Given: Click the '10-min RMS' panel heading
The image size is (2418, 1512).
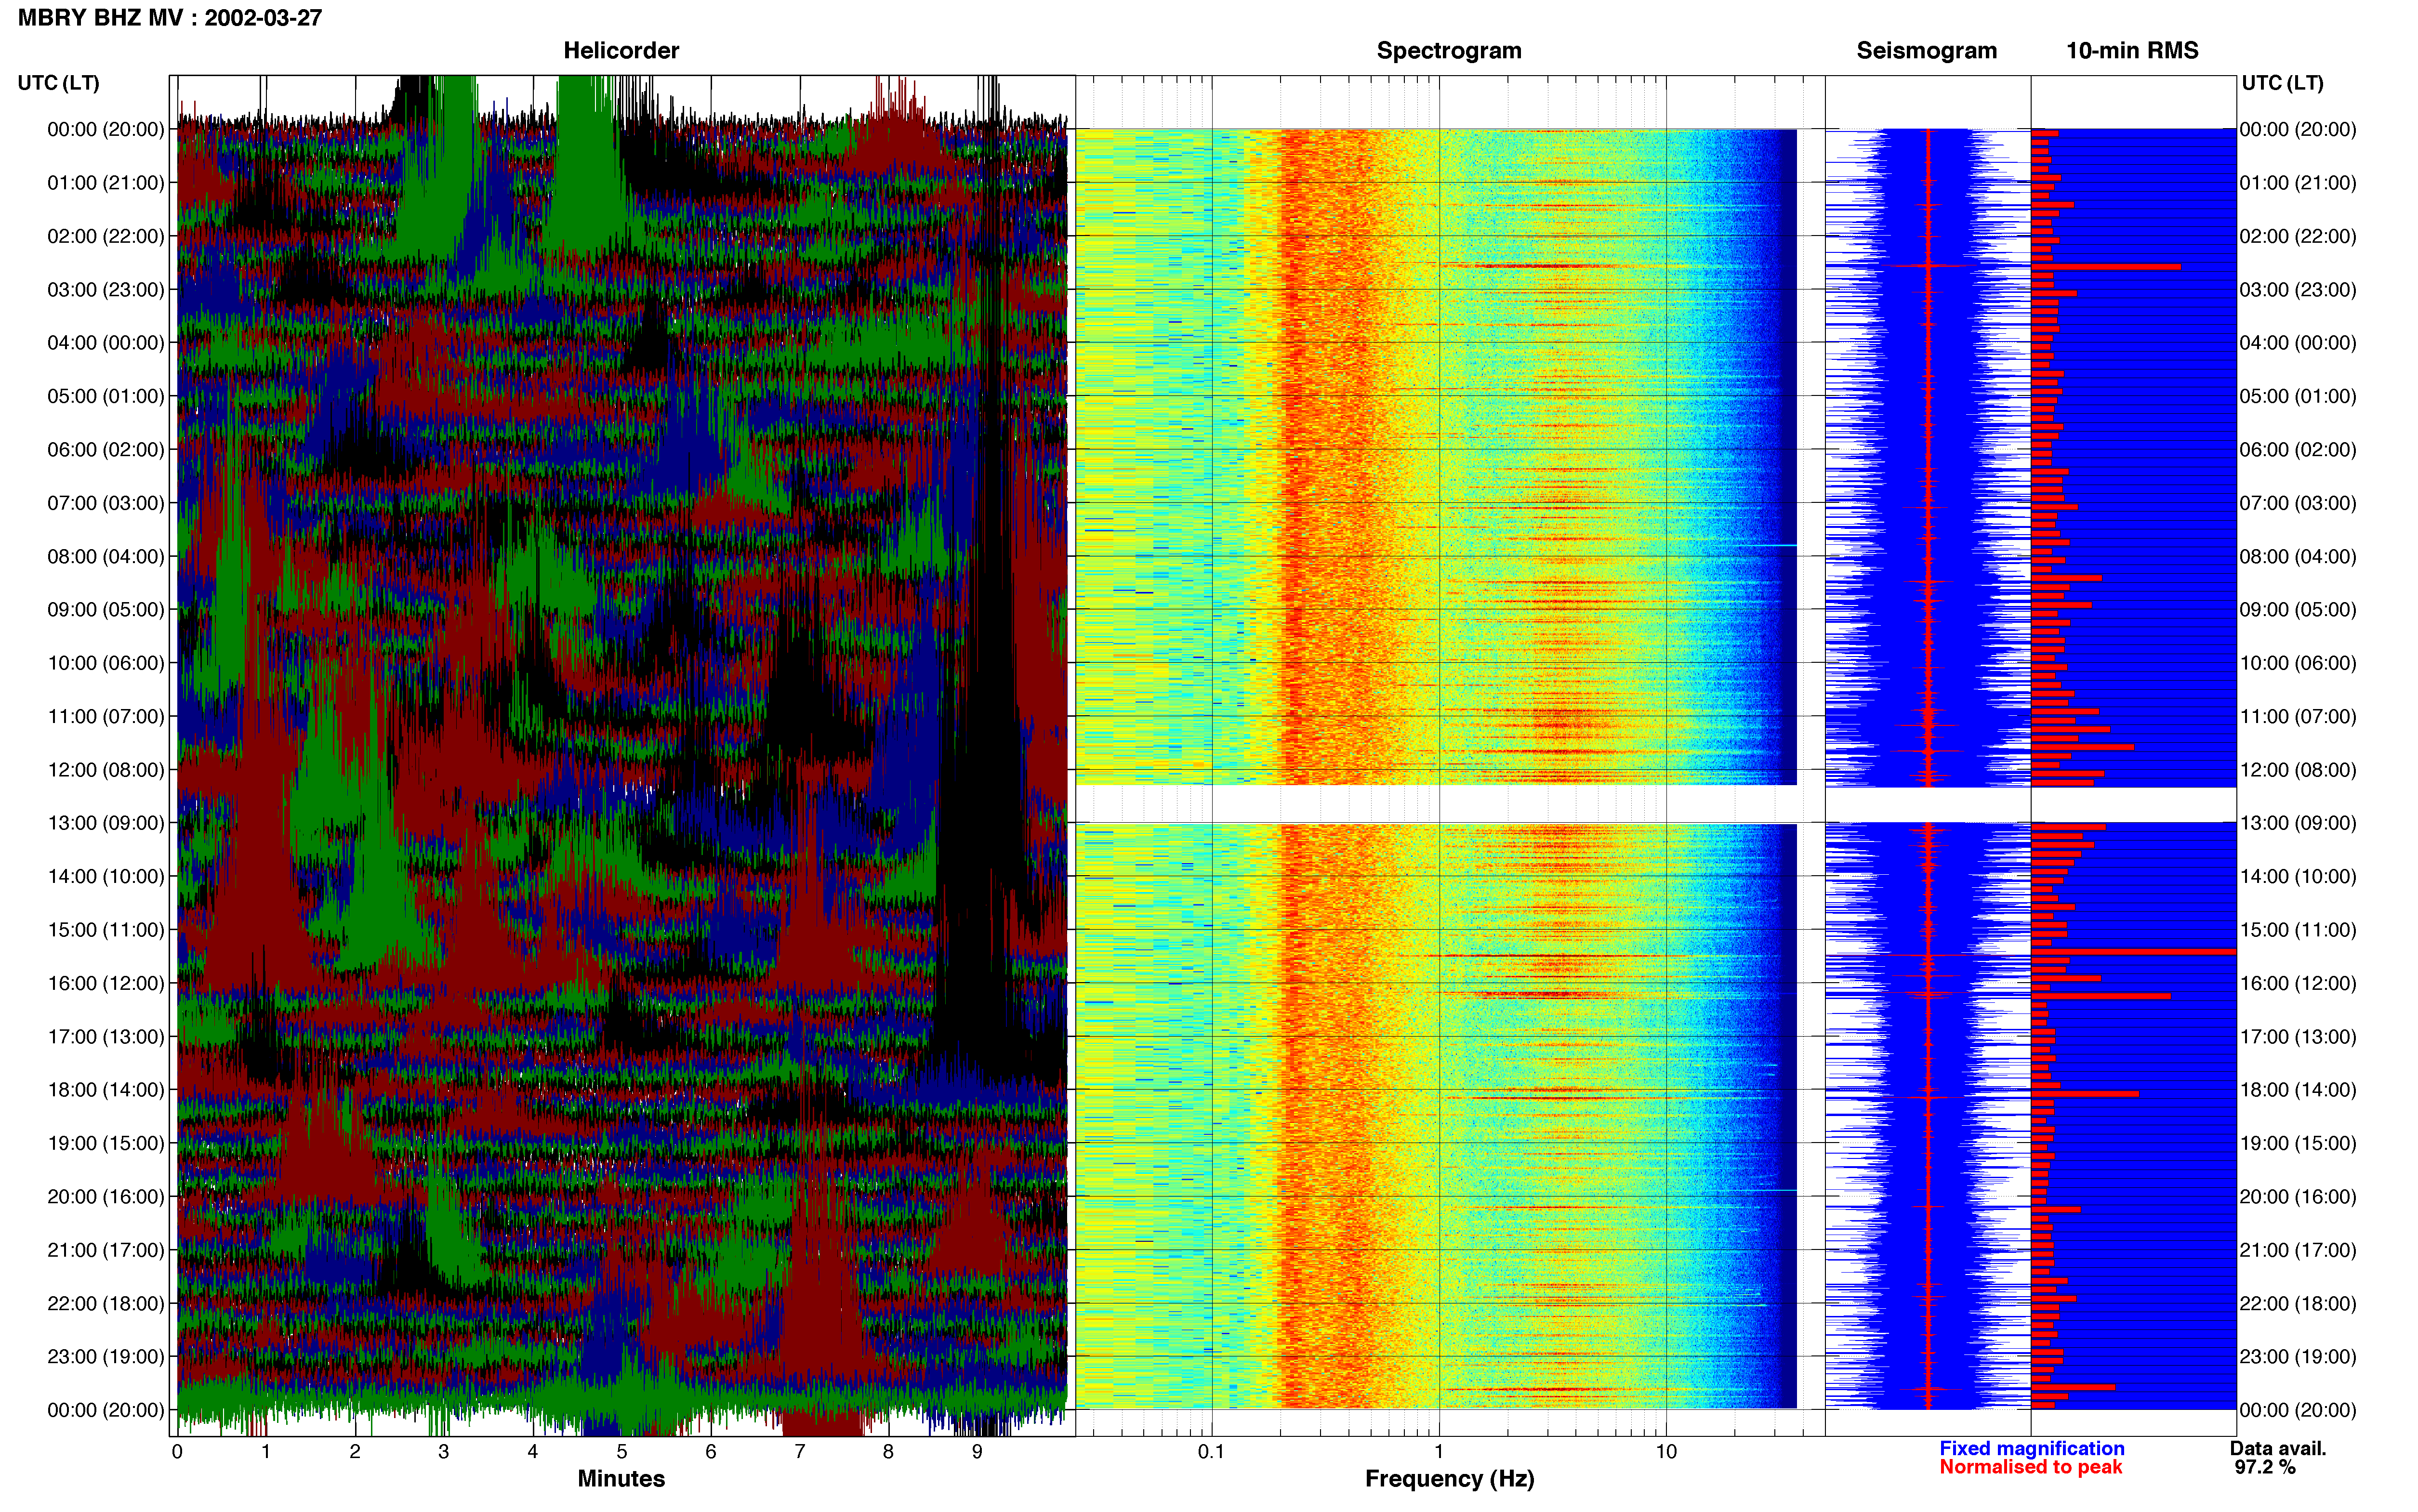Looking at the screenshot, I should pyautogui.click(x=2132, y=51).
